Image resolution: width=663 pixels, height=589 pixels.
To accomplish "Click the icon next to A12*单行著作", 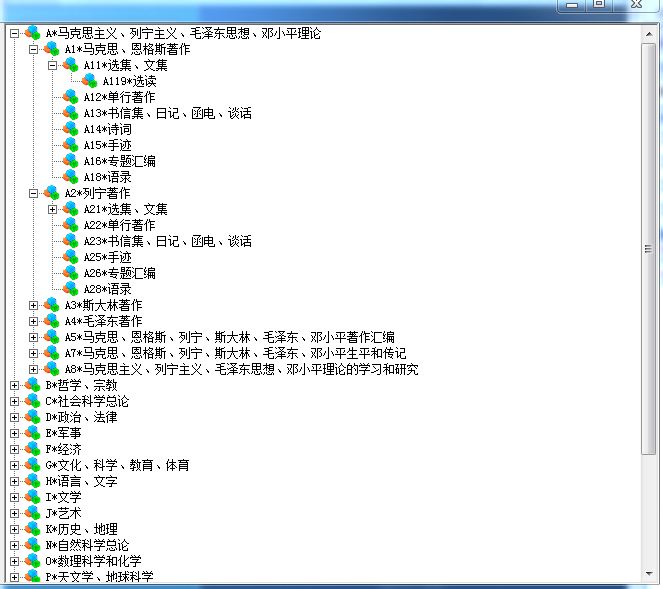I will 71,97.
